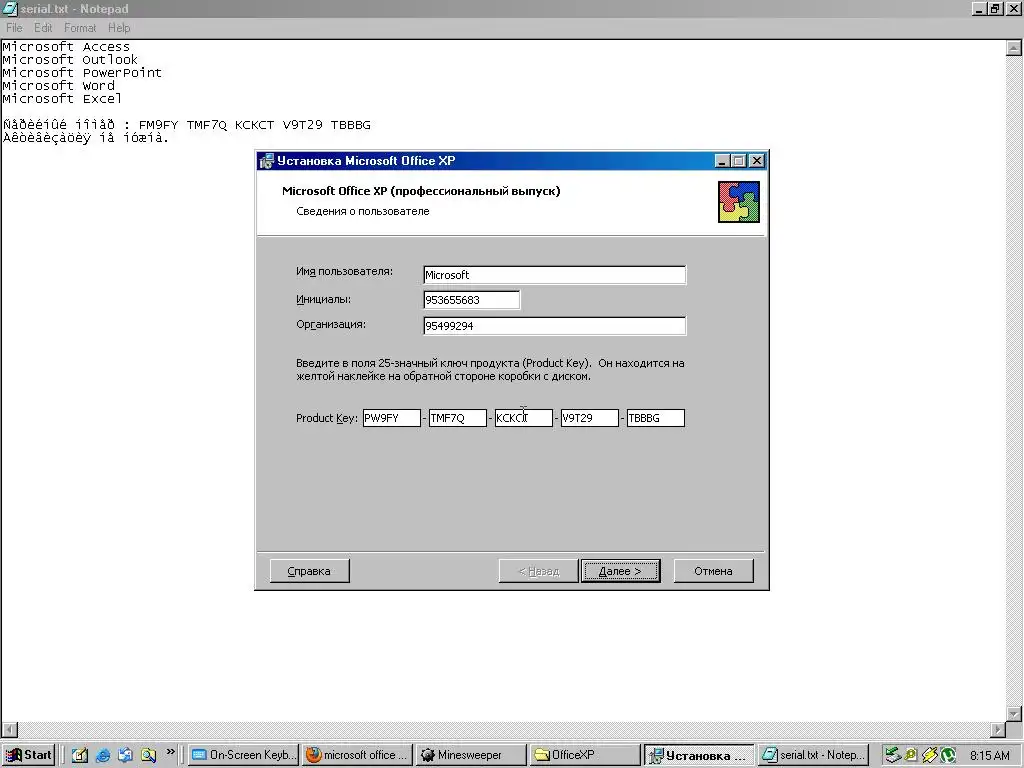Click Microsoft Word line in Notepad
This screenshot has width=1024, height=768.
click(x=58, y=86)
